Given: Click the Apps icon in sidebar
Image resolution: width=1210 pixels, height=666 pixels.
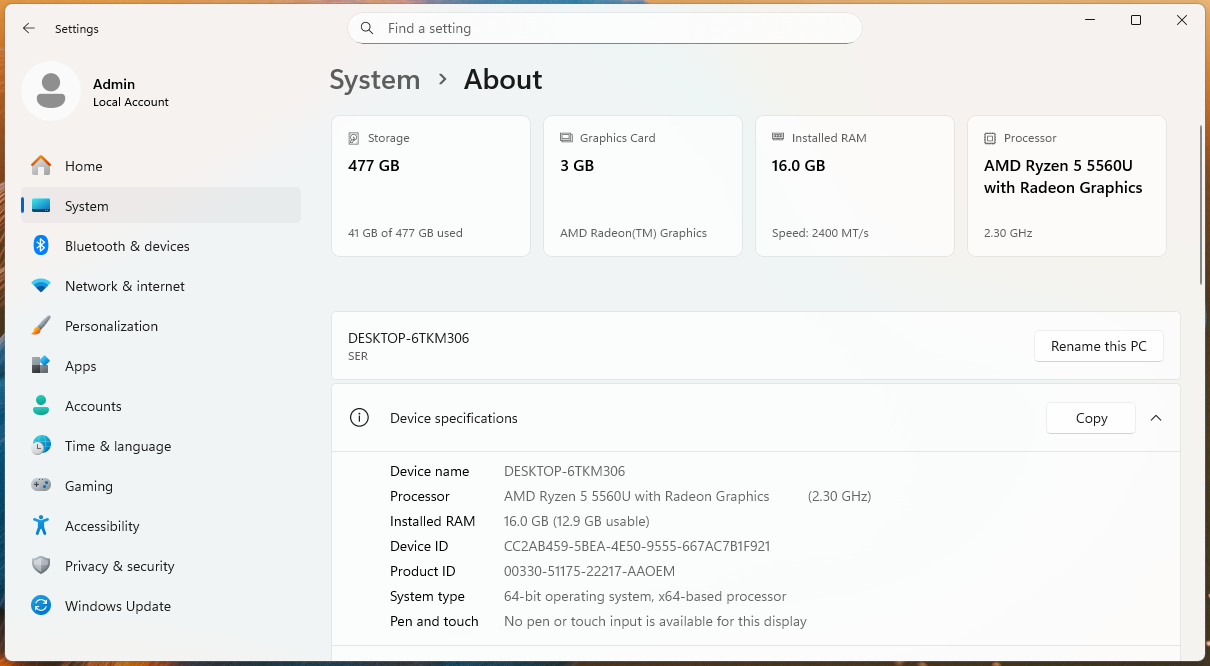Looking at the screenshot, I should [41, 366].
